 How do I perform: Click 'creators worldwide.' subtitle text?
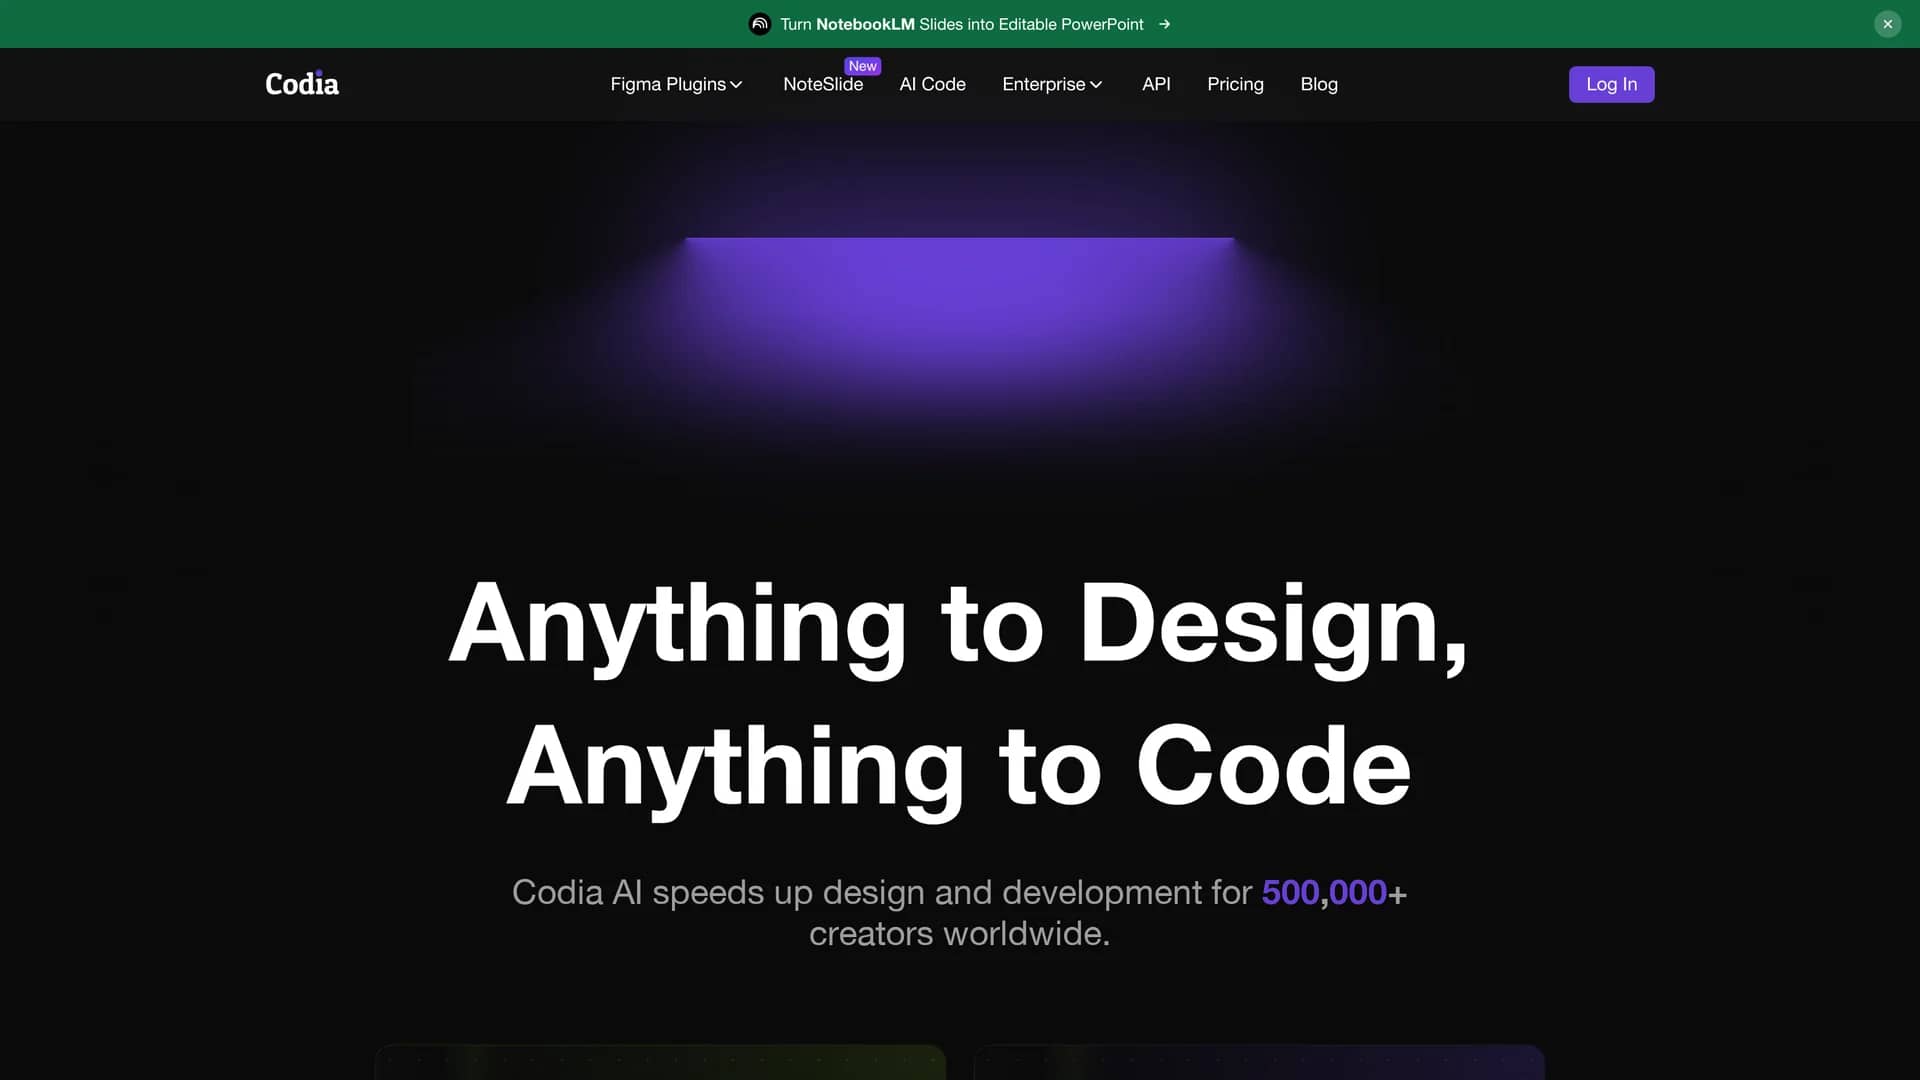(959, 933)
